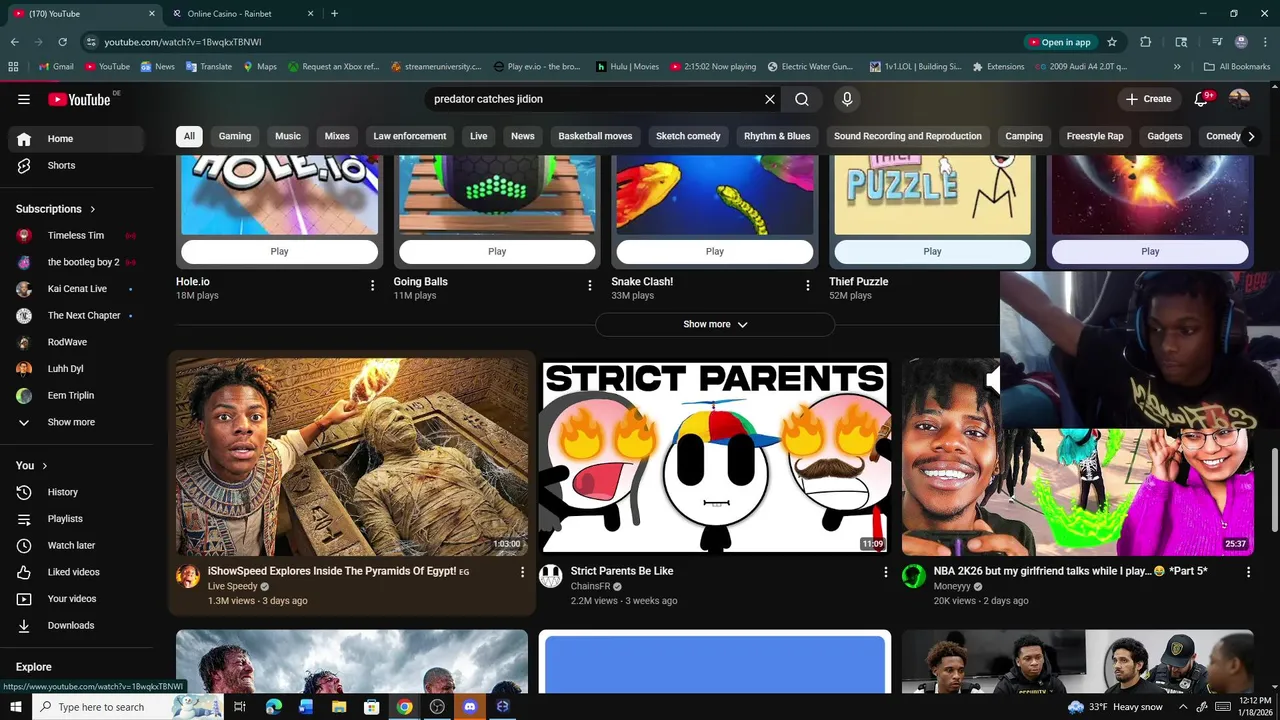Expand Show more subscriptions
The width and height of the screenshot is (1280, 720).
click(71, 422)
